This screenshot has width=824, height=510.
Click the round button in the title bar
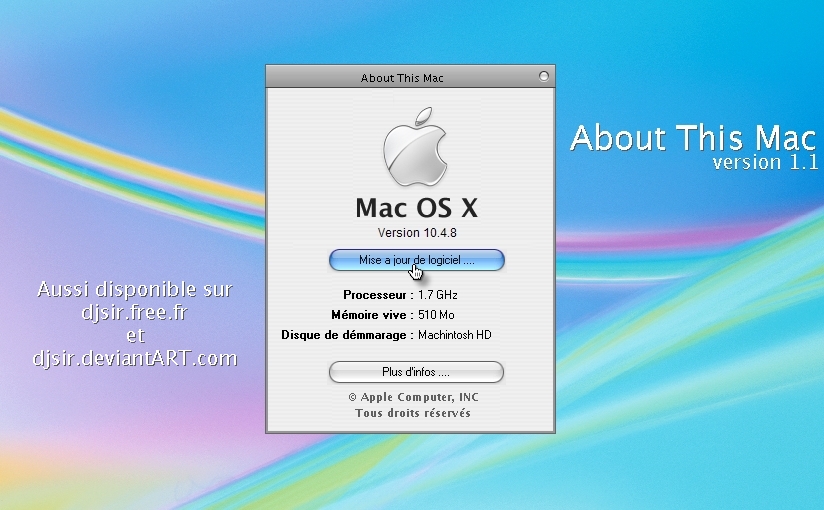(x=544, y=76)
